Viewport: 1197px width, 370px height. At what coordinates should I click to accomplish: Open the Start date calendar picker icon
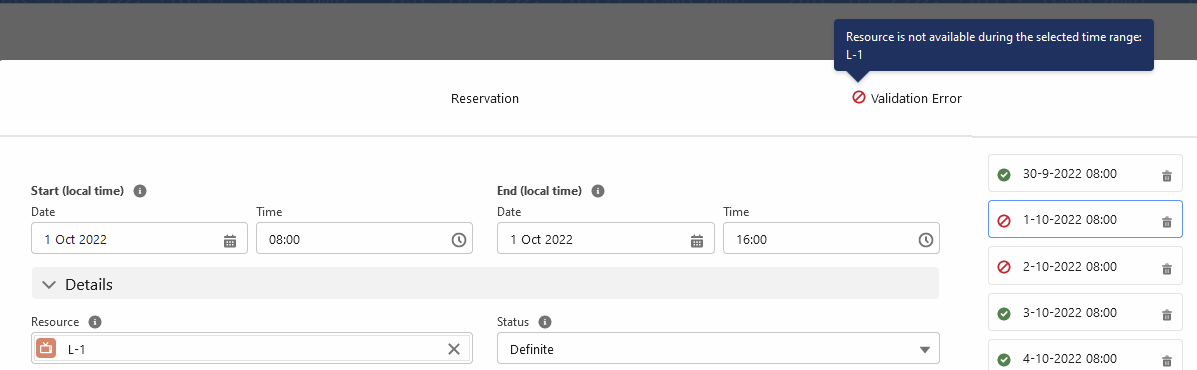tap(230, 240)
